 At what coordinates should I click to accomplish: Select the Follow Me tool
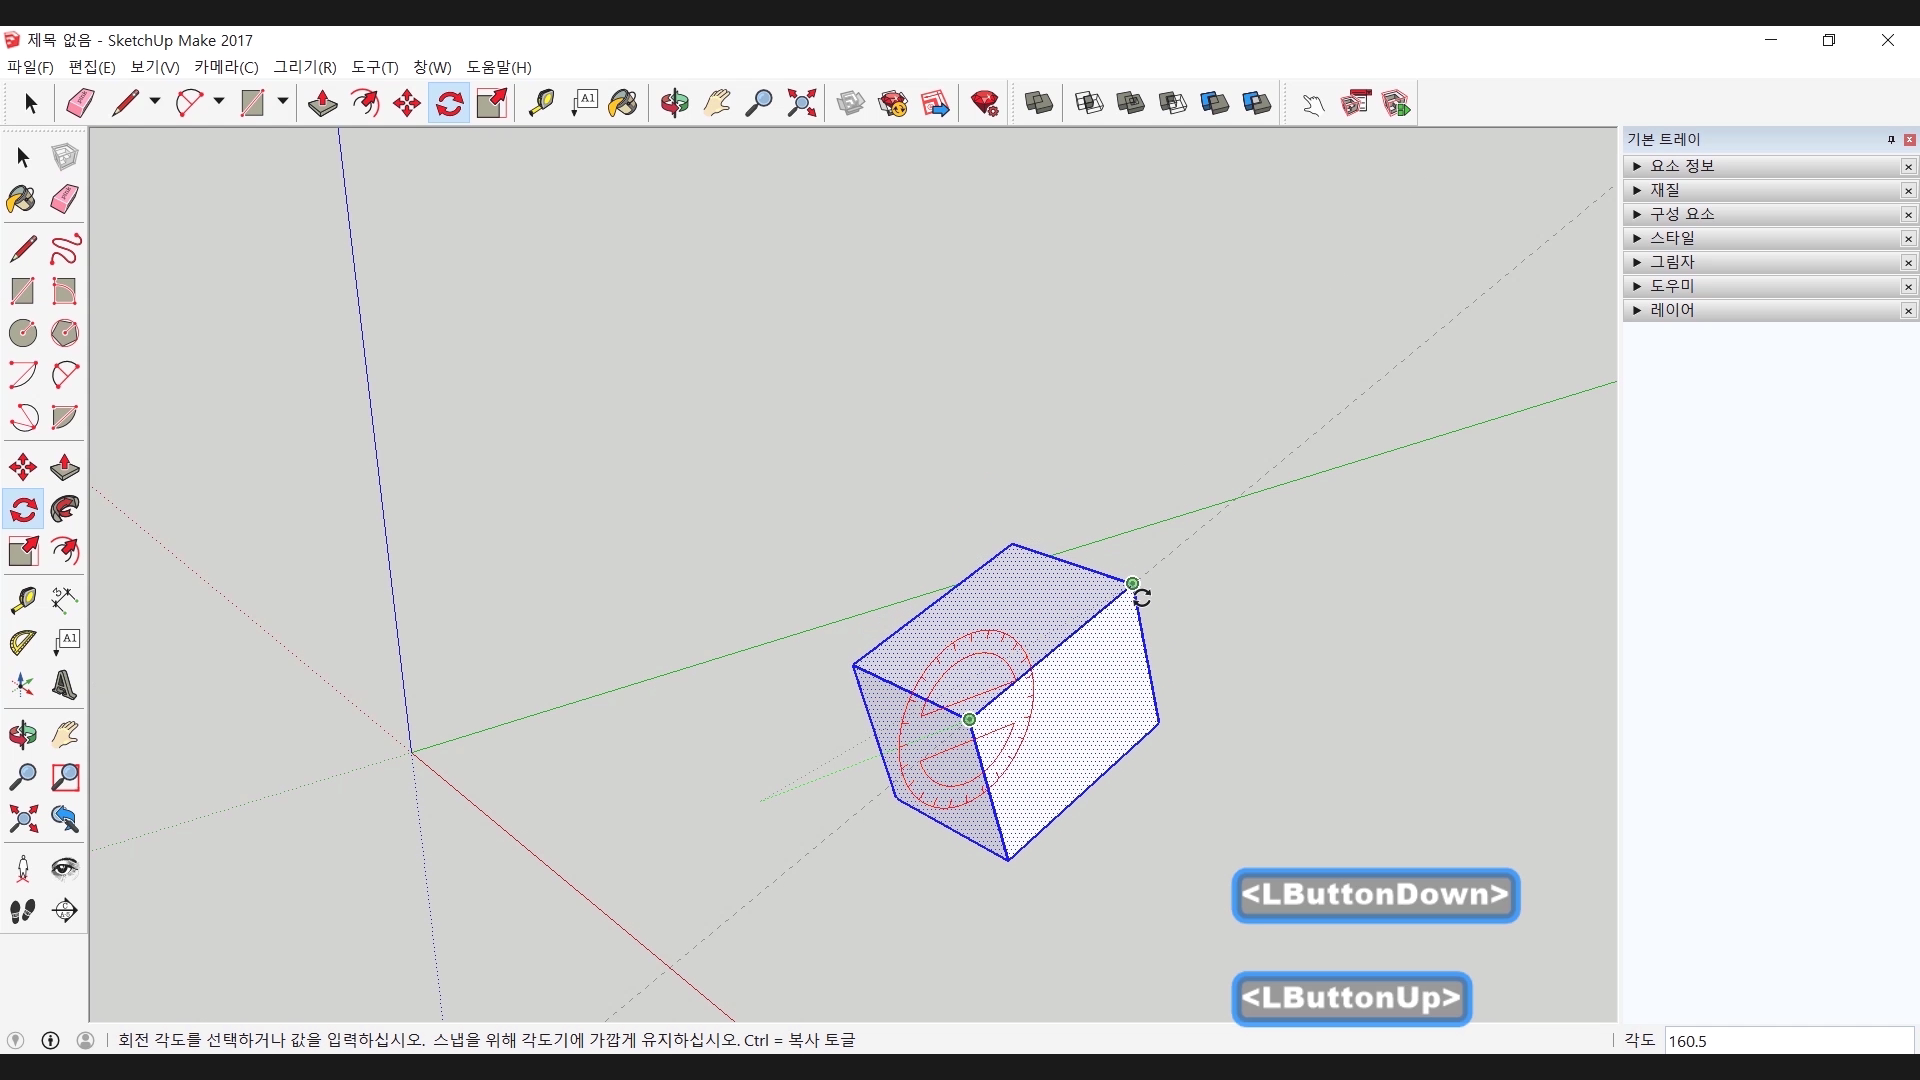[64, 510]
